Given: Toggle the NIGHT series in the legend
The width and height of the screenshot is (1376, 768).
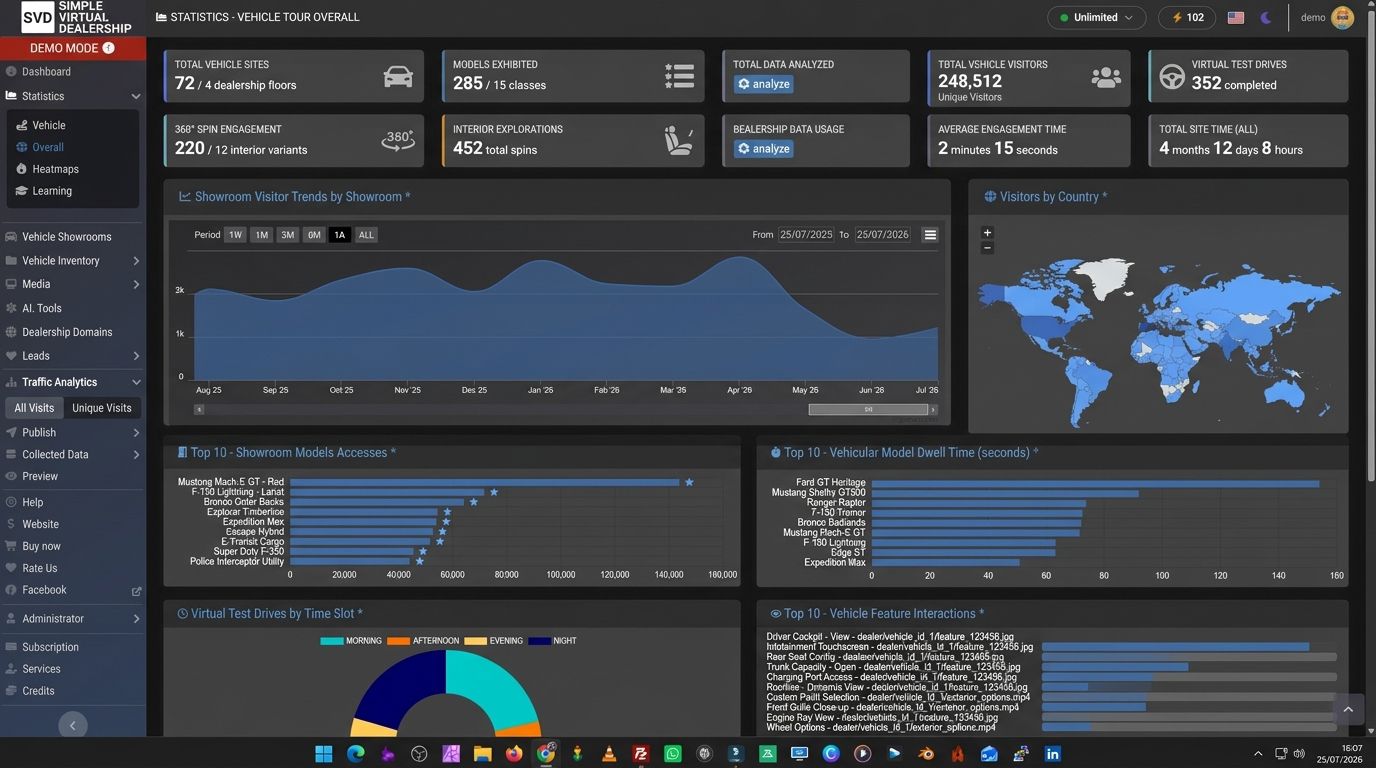Looking at the screenshot, I should coord(552,641).
